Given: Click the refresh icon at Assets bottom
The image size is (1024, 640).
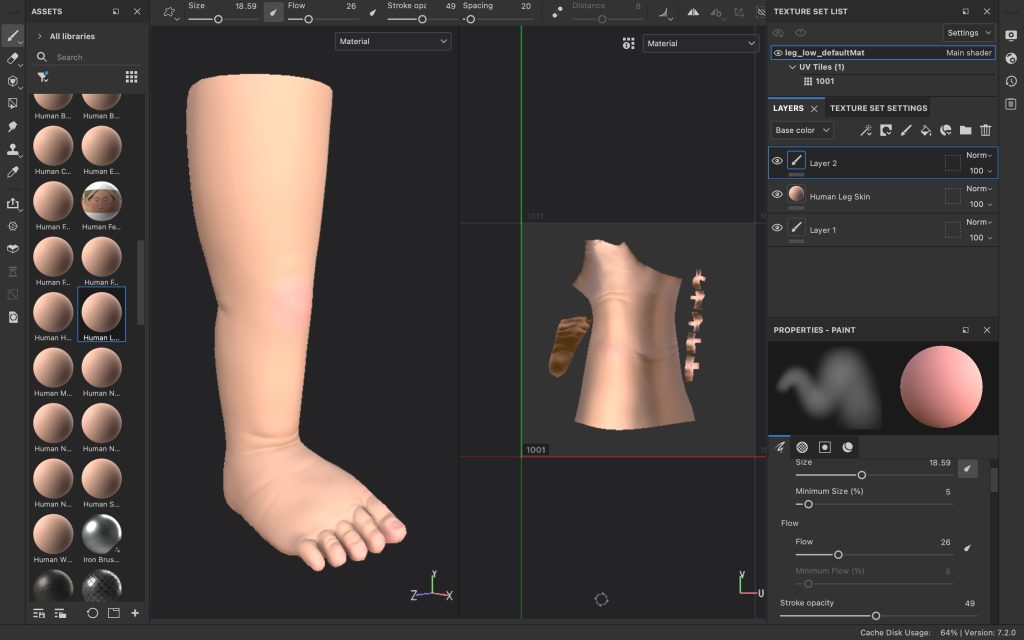Looking at the screenshot, I should pyautogui.click(x=92, y=613).
